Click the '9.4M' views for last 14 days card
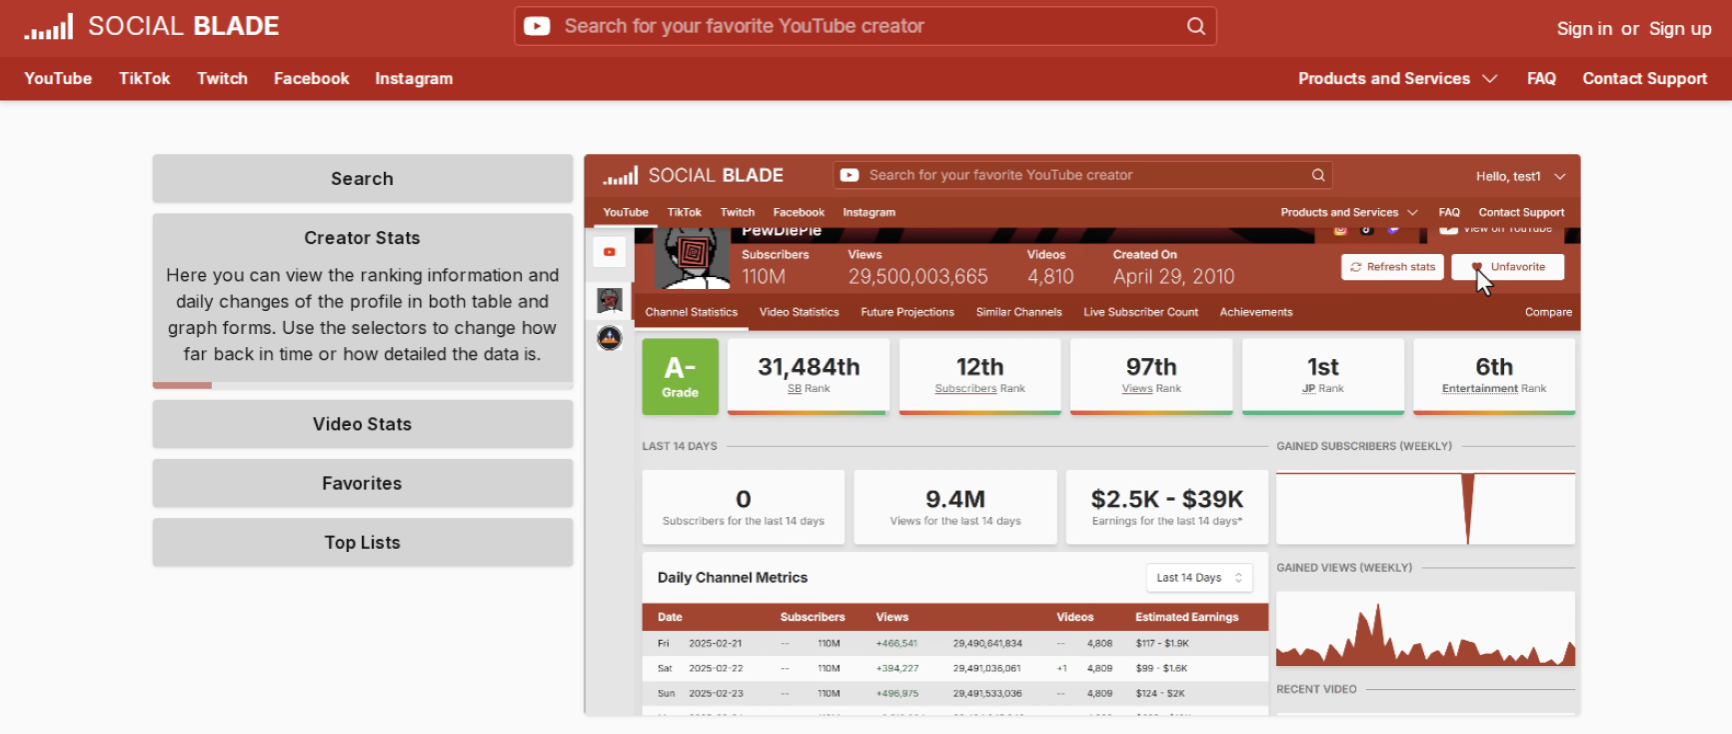The width and height of the screenshot is (1732, 734). [x=955, y=507]
